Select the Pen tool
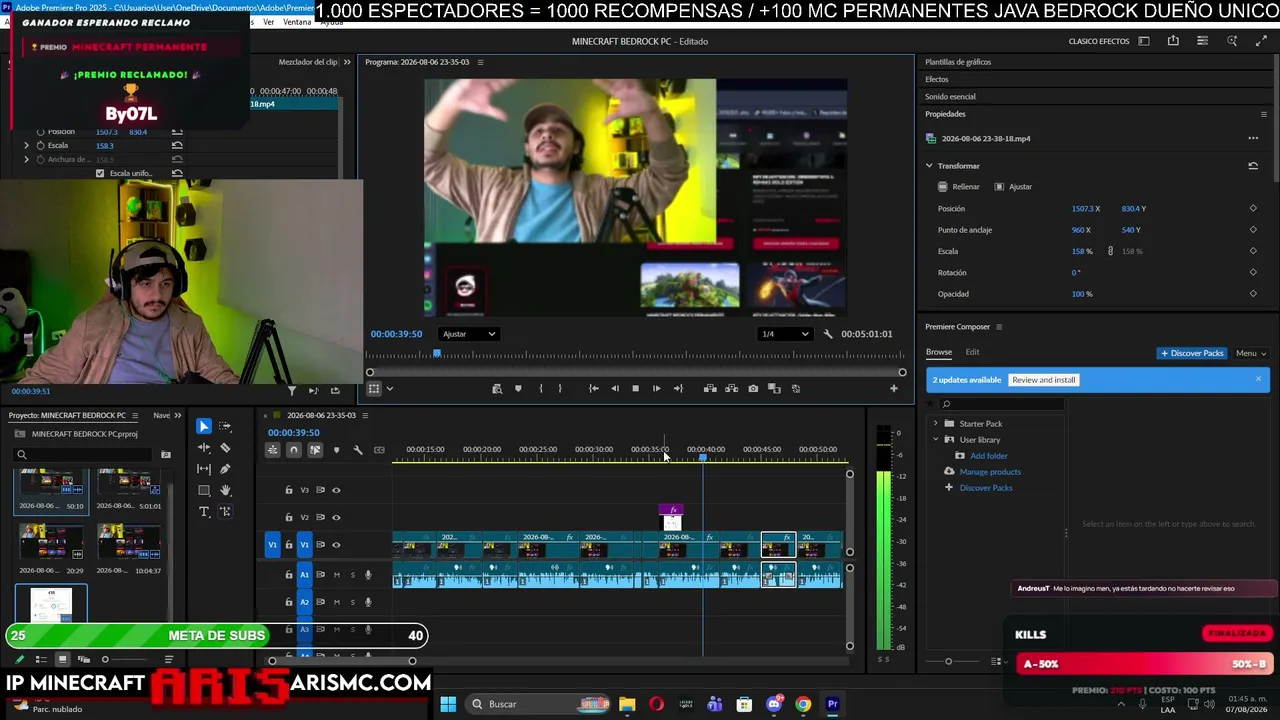Image resolution: width=1280 pixels, height=720 pixels. (225, 469)
